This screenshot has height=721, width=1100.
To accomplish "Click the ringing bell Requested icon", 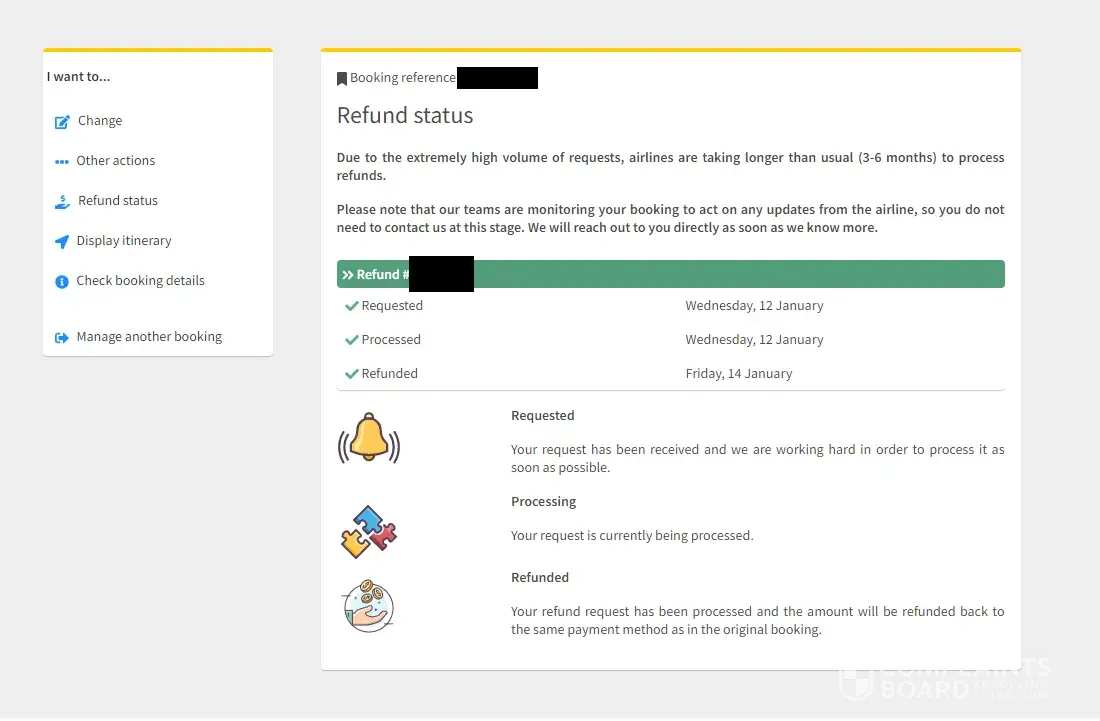I will [x=369, y=439].
